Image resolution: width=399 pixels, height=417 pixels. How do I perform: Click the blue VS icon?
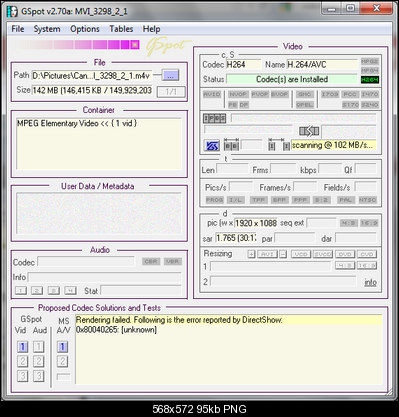pos(212,146)
